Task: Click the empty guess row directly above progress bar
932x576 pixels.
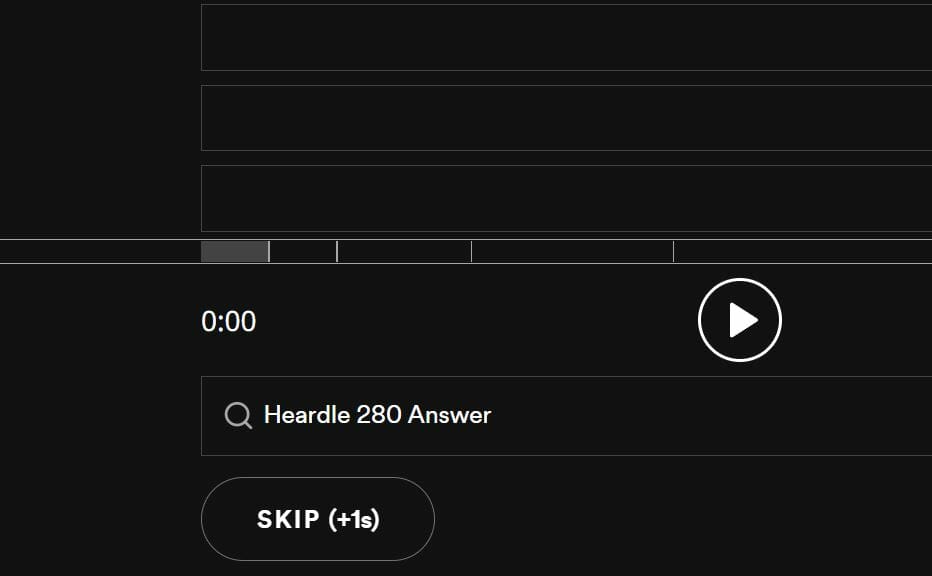Action: (566, 199)
